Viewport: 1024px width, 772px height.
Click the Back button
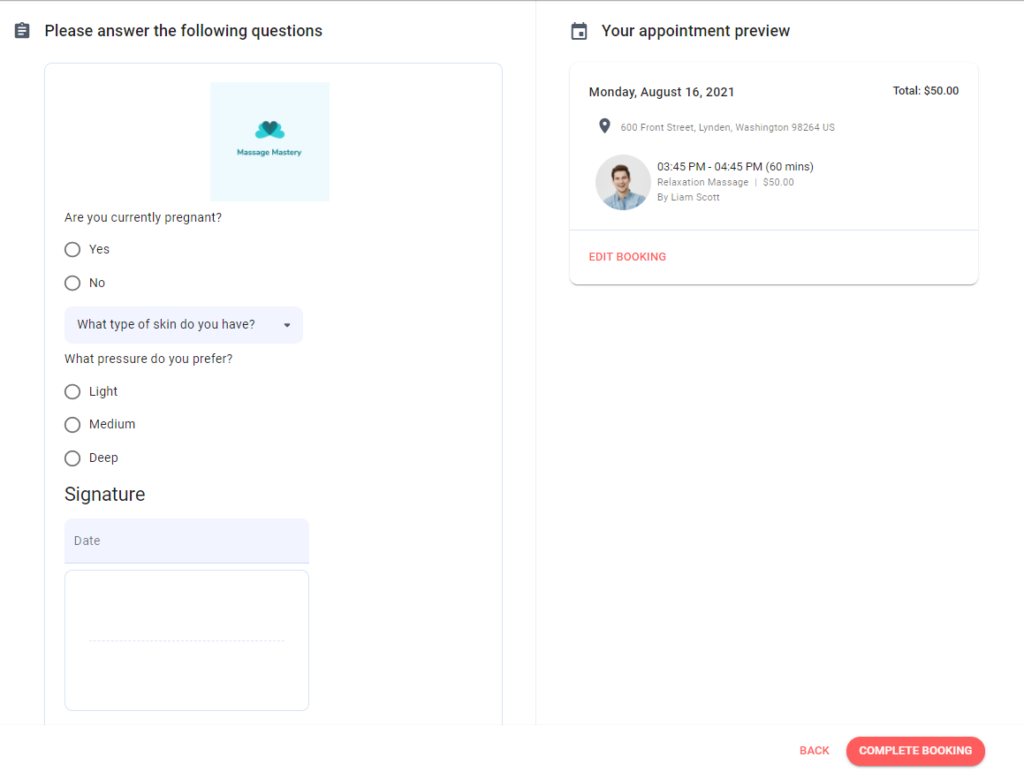[x=814, y=750]
